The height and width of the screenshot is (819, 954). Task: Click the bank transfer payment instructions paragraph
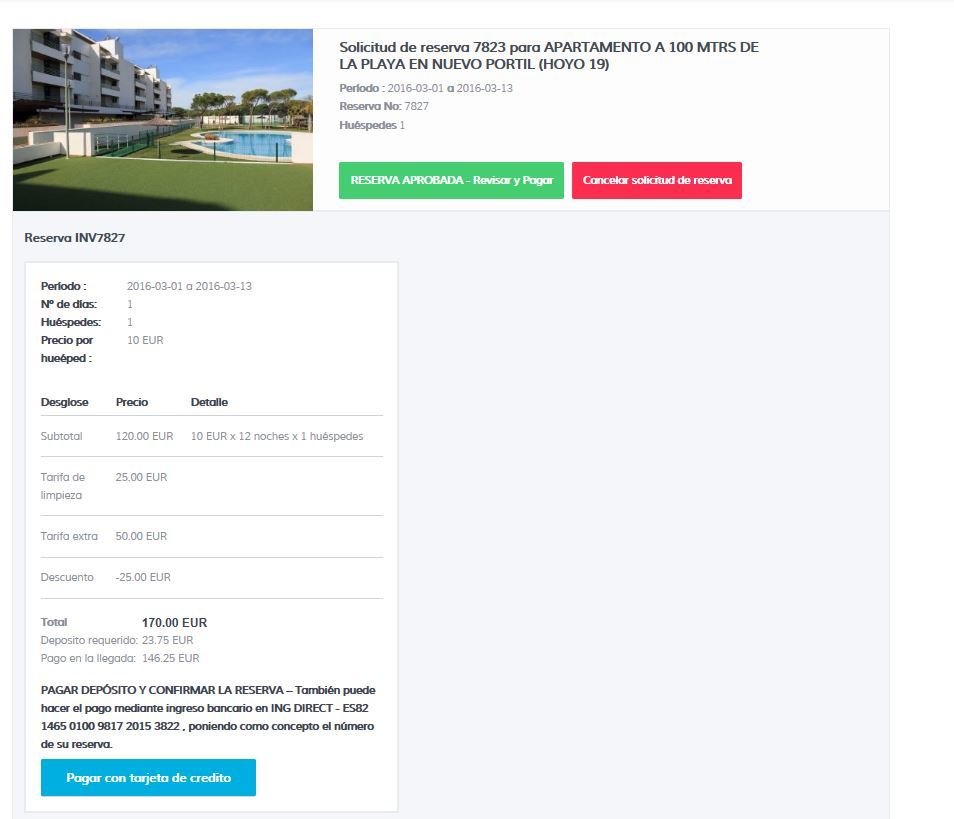pyautogui.click(x=207, y=717)
